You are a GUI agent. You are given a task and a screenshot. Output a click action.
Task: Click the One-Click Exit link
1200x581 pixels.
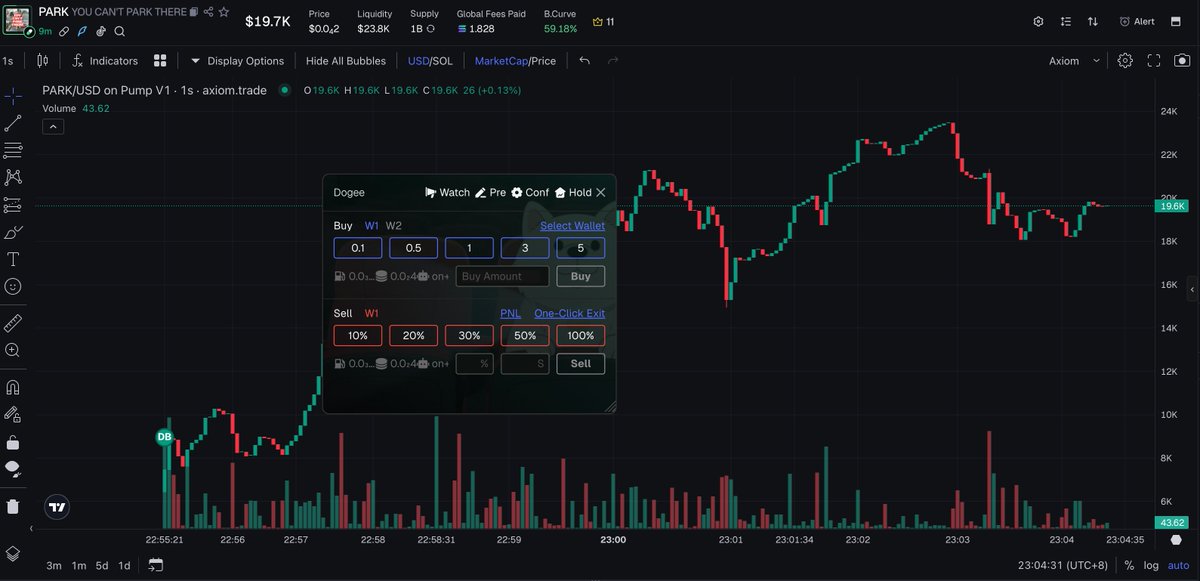tap(569, 313)
